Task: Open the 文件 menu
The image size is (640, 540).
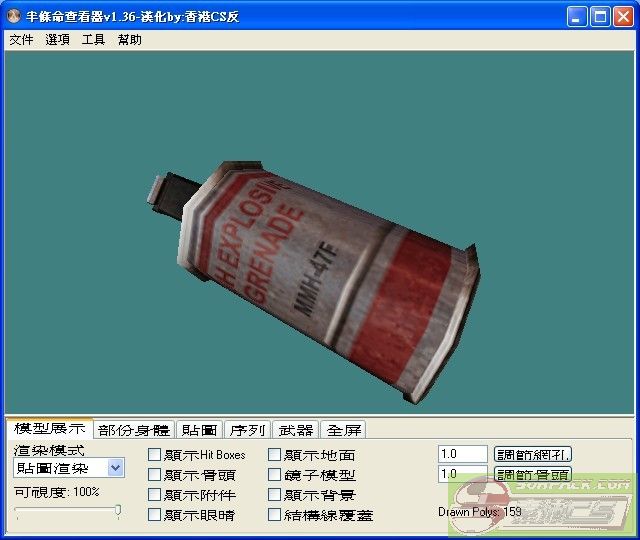Action: 21,40
